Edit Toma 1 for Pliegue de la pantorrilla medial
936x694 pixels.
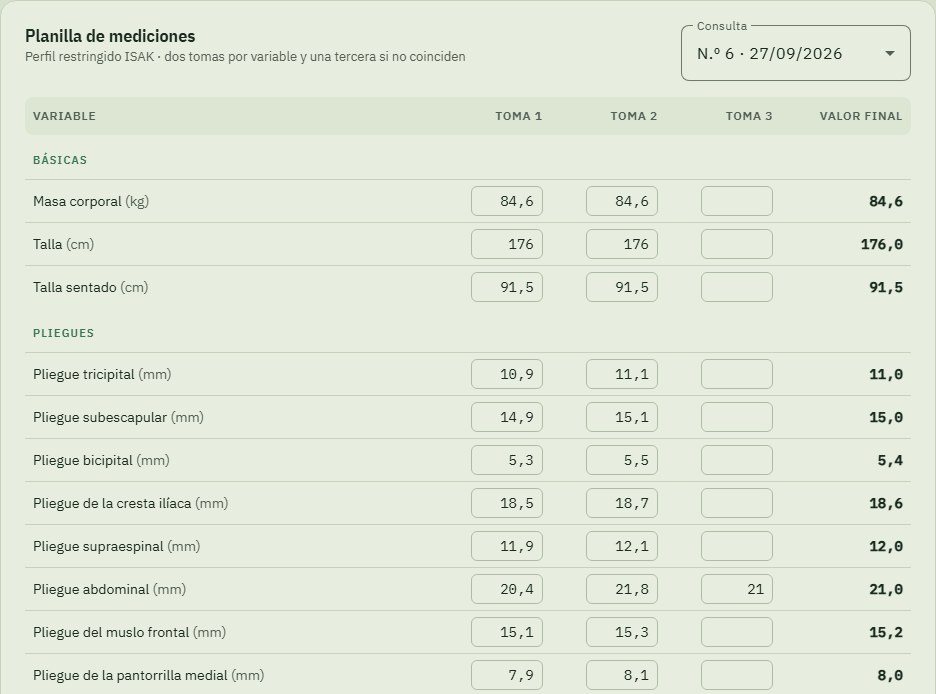click(507, 675)
